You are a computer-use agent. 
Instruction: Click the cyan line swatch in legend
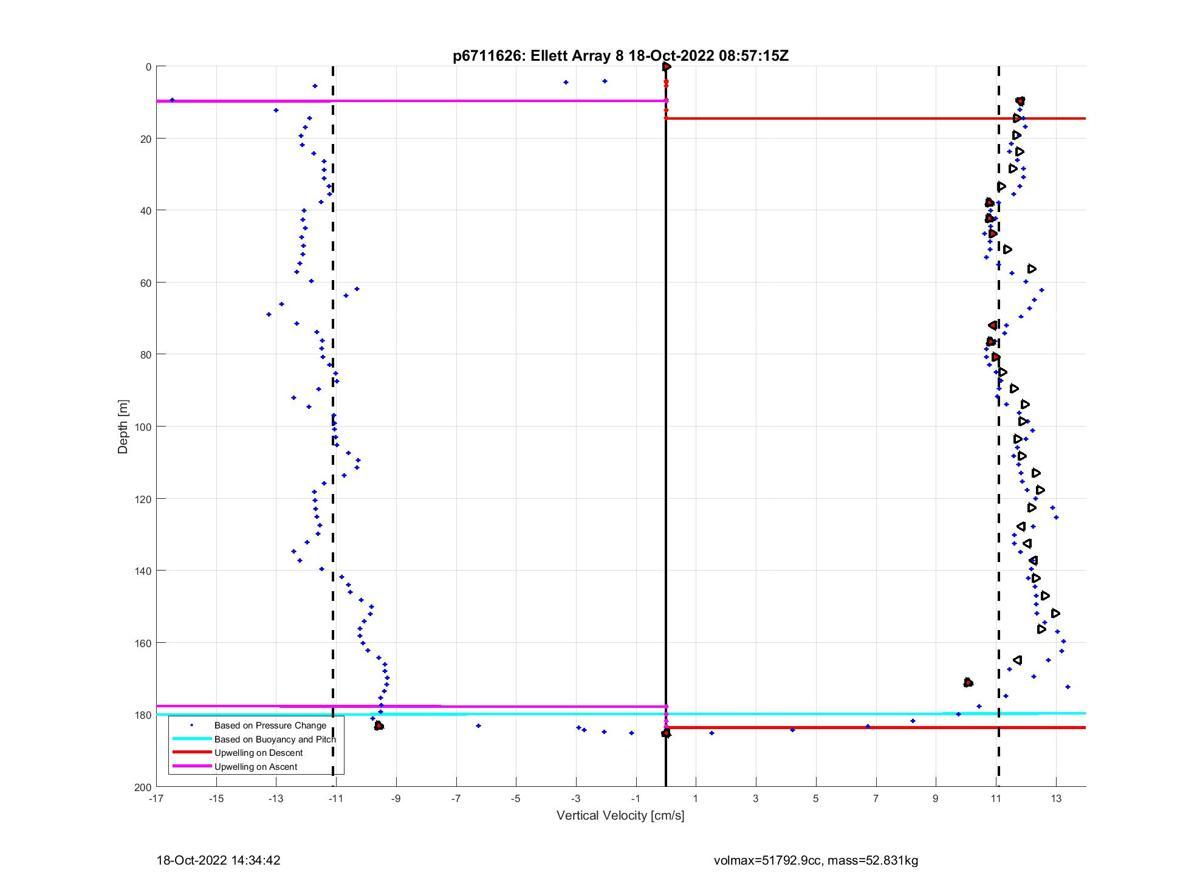pyautogui.click(x=192, y=739)
